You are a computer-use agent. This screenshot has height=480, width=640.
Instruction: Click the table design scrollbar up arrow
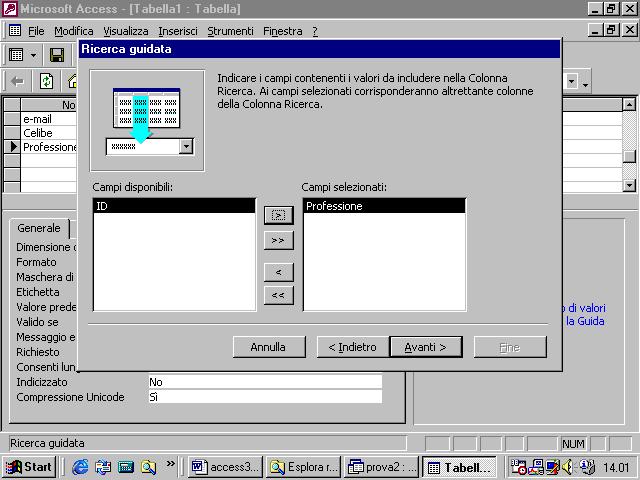629,104
